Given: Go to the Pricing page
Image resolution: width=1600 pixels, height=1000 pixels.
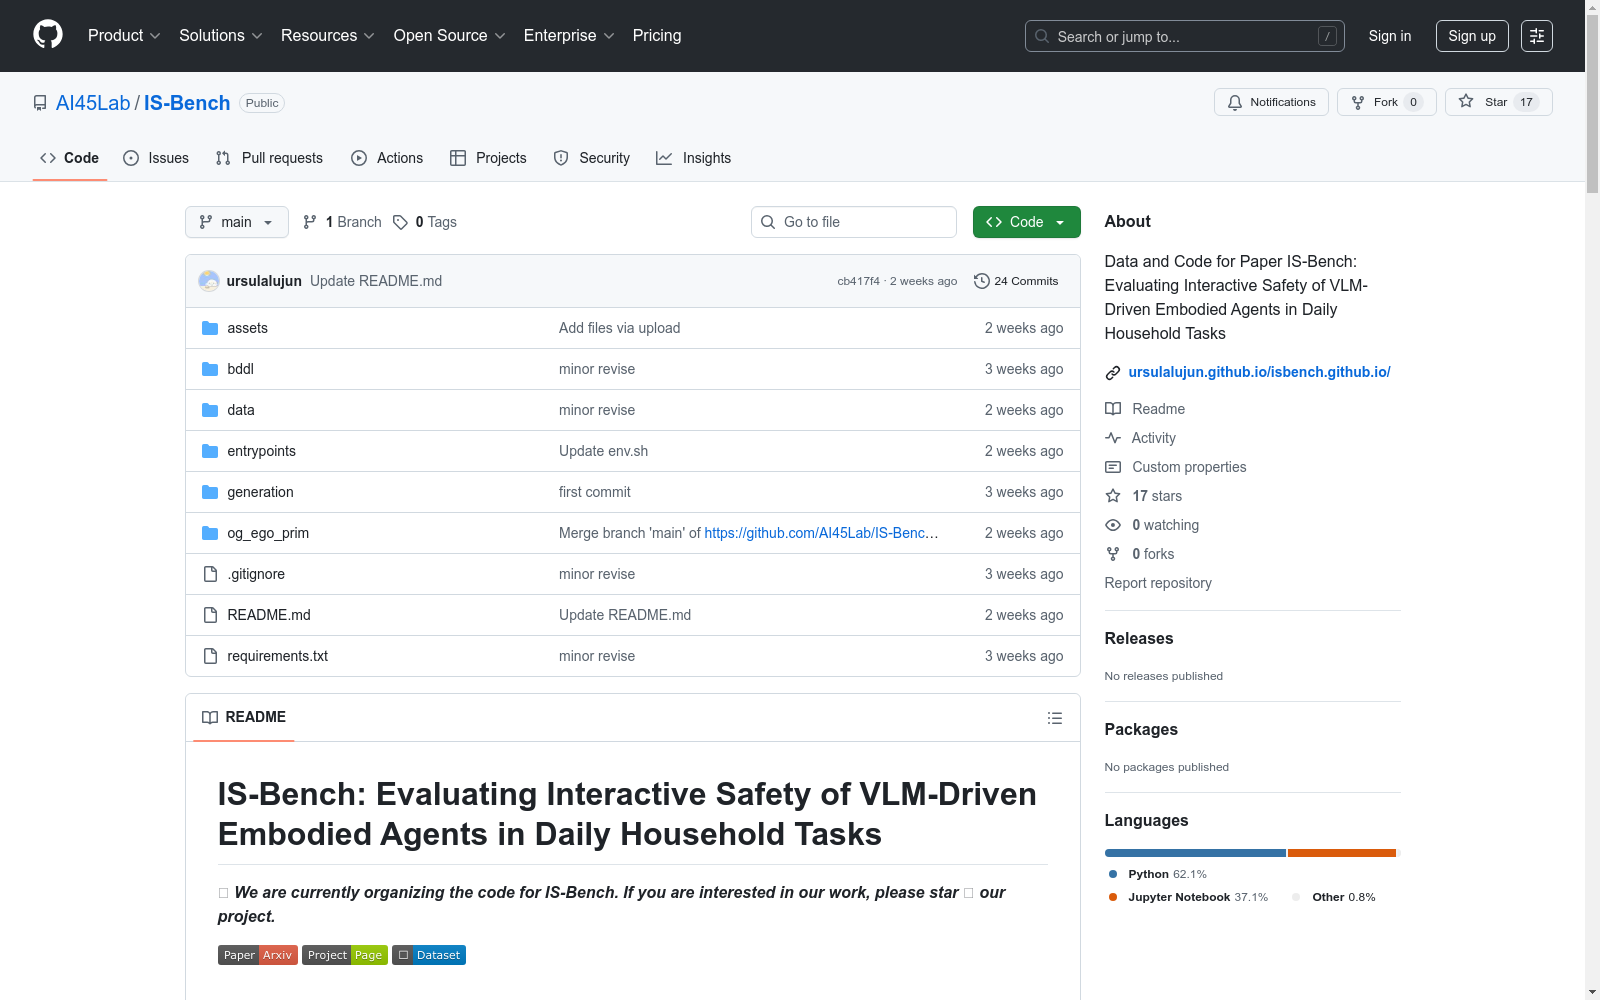Looking at the screenshot, I should (x=657, y=36).
